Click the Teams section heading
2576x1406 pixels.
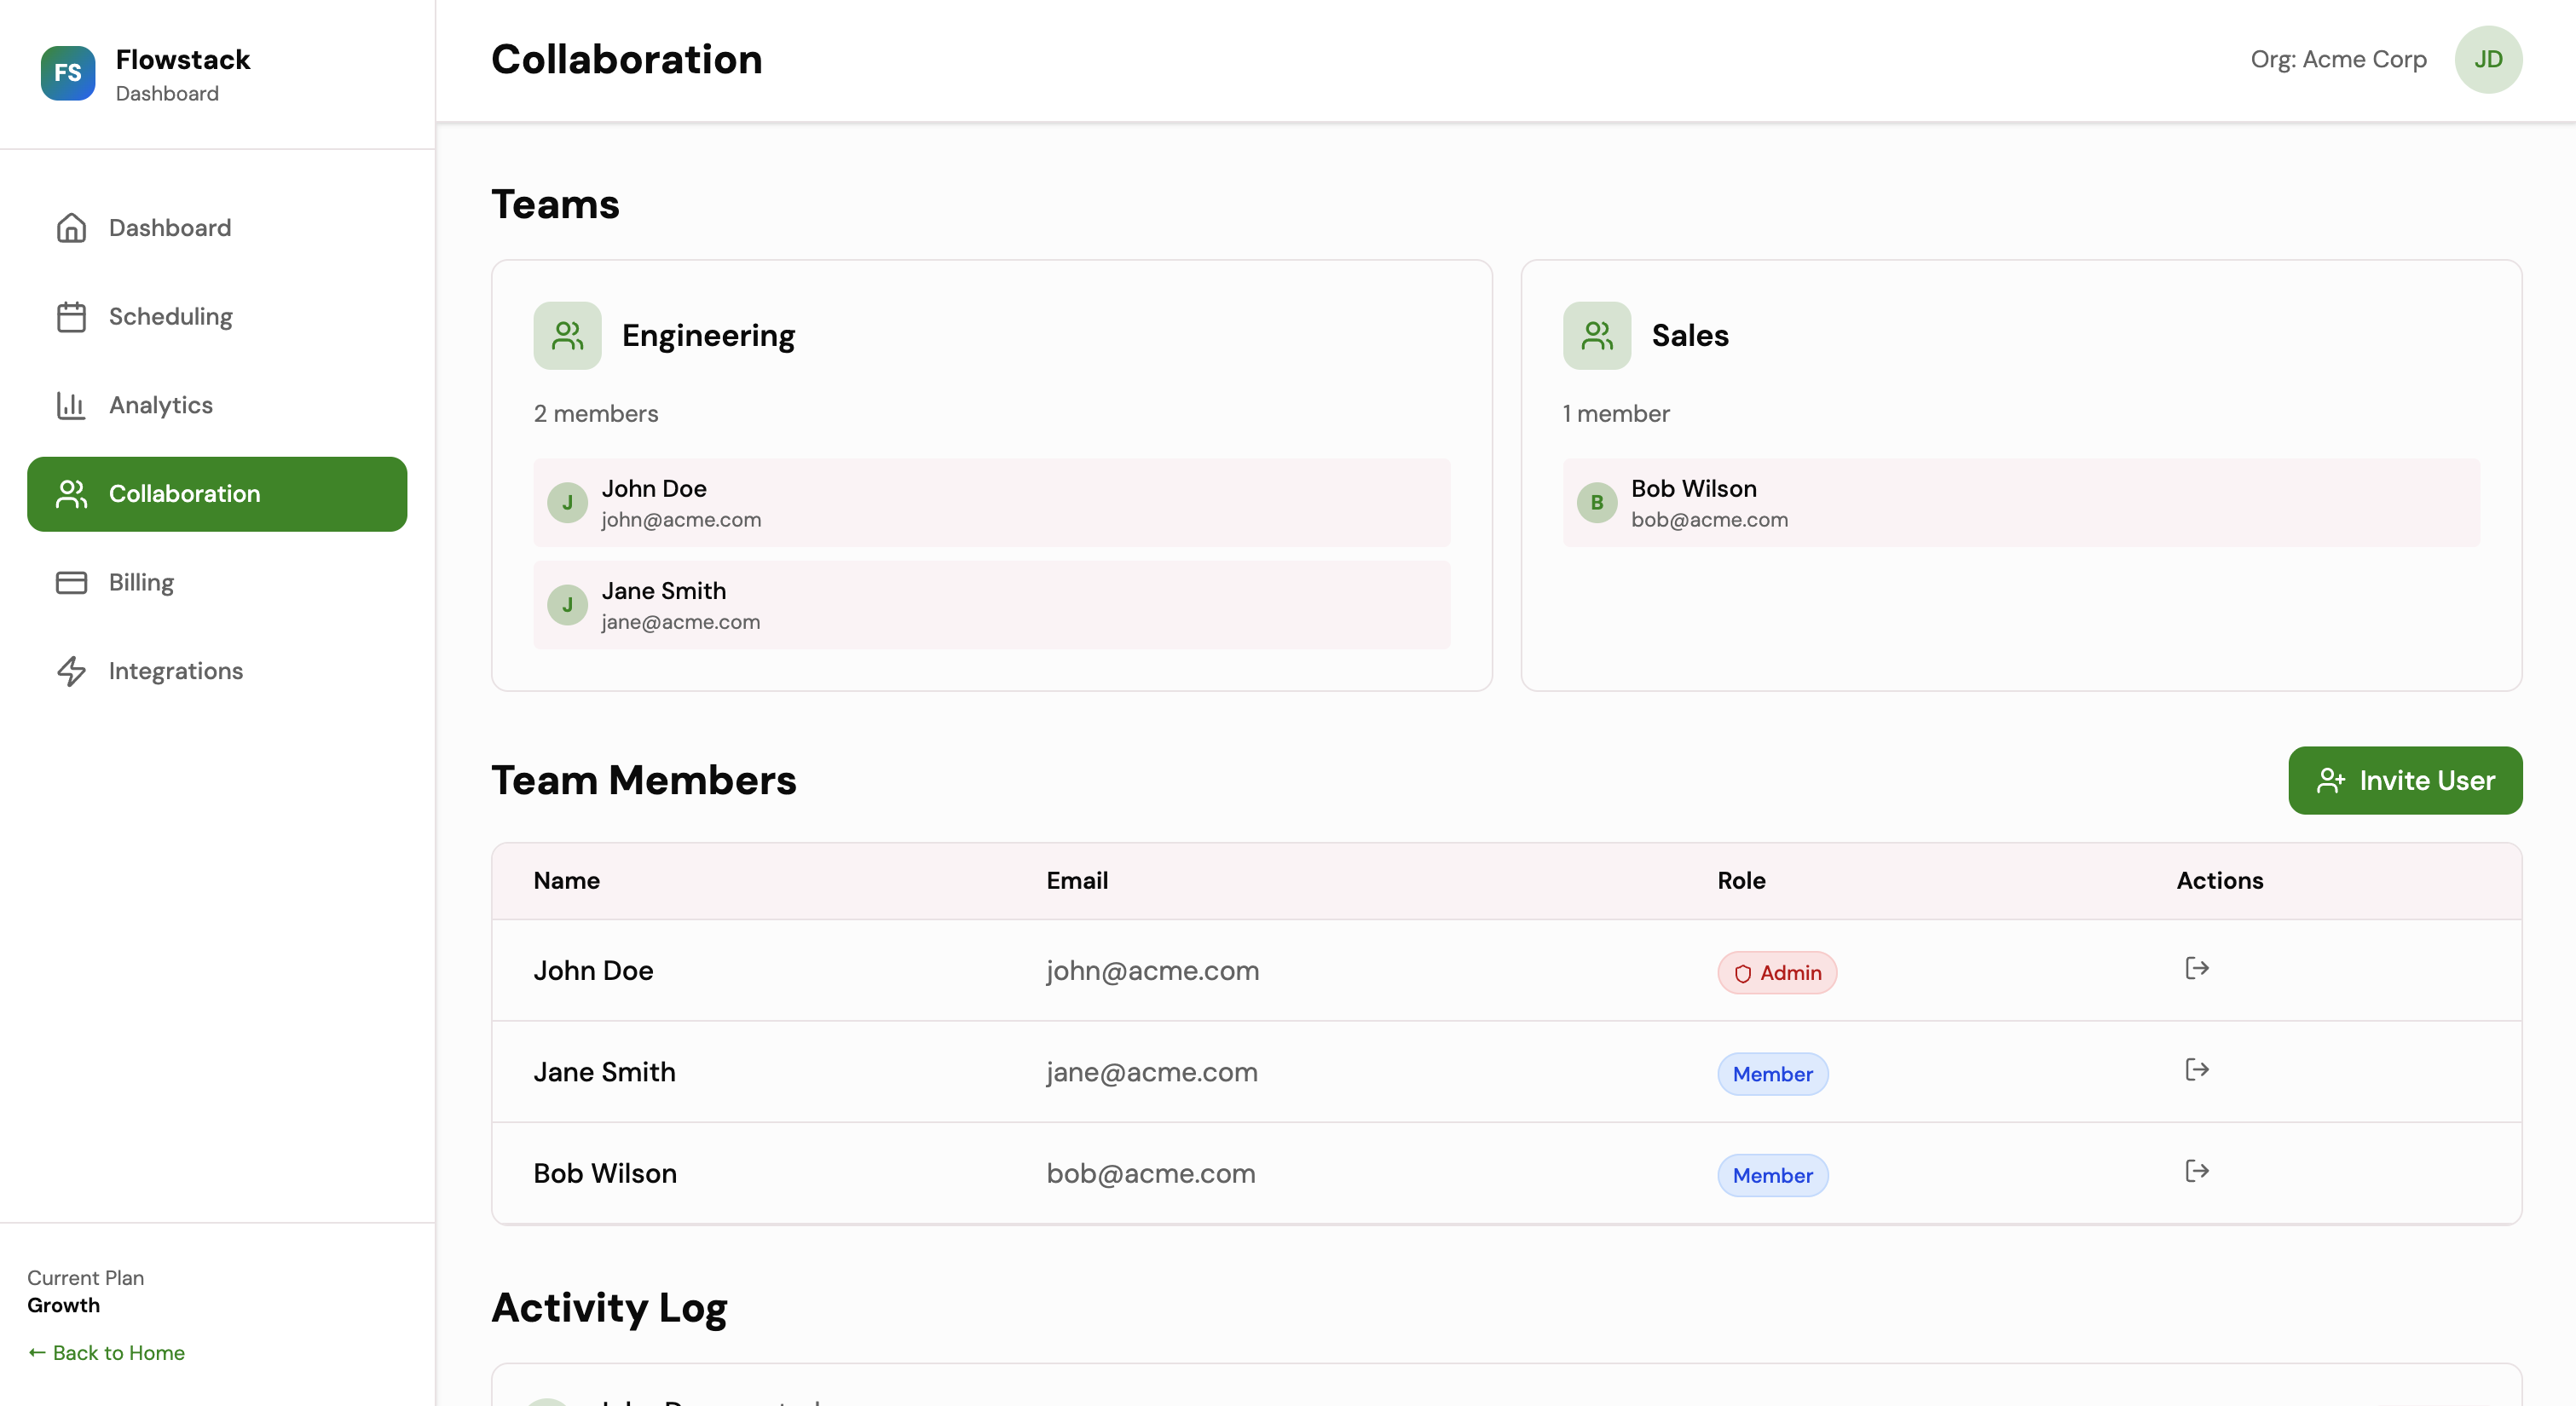555,205
